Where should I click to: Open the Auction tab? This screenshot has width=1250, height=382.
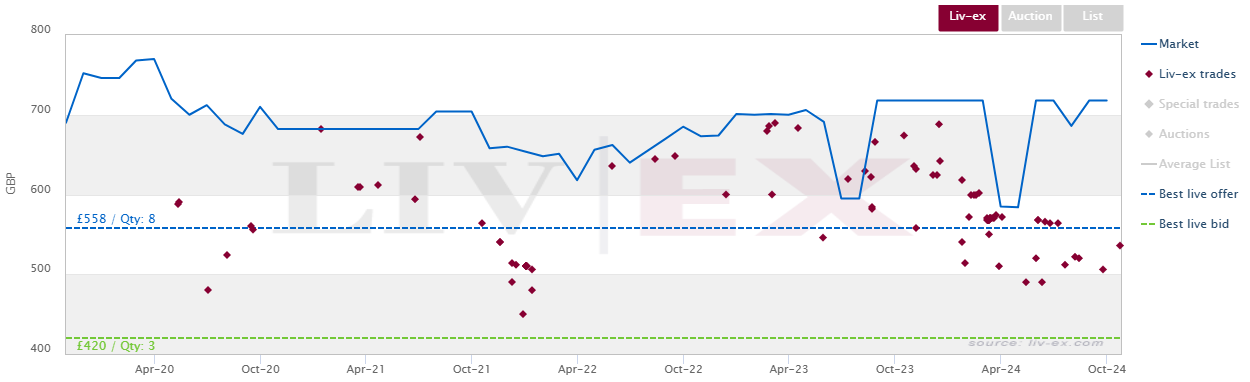point(1030,17)
